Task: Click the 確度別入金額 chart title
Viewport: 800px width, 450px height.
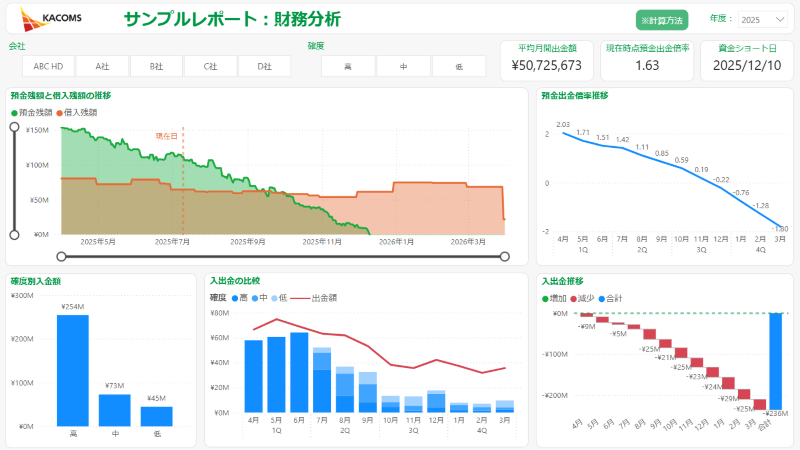Action: [x=36, y=281]
